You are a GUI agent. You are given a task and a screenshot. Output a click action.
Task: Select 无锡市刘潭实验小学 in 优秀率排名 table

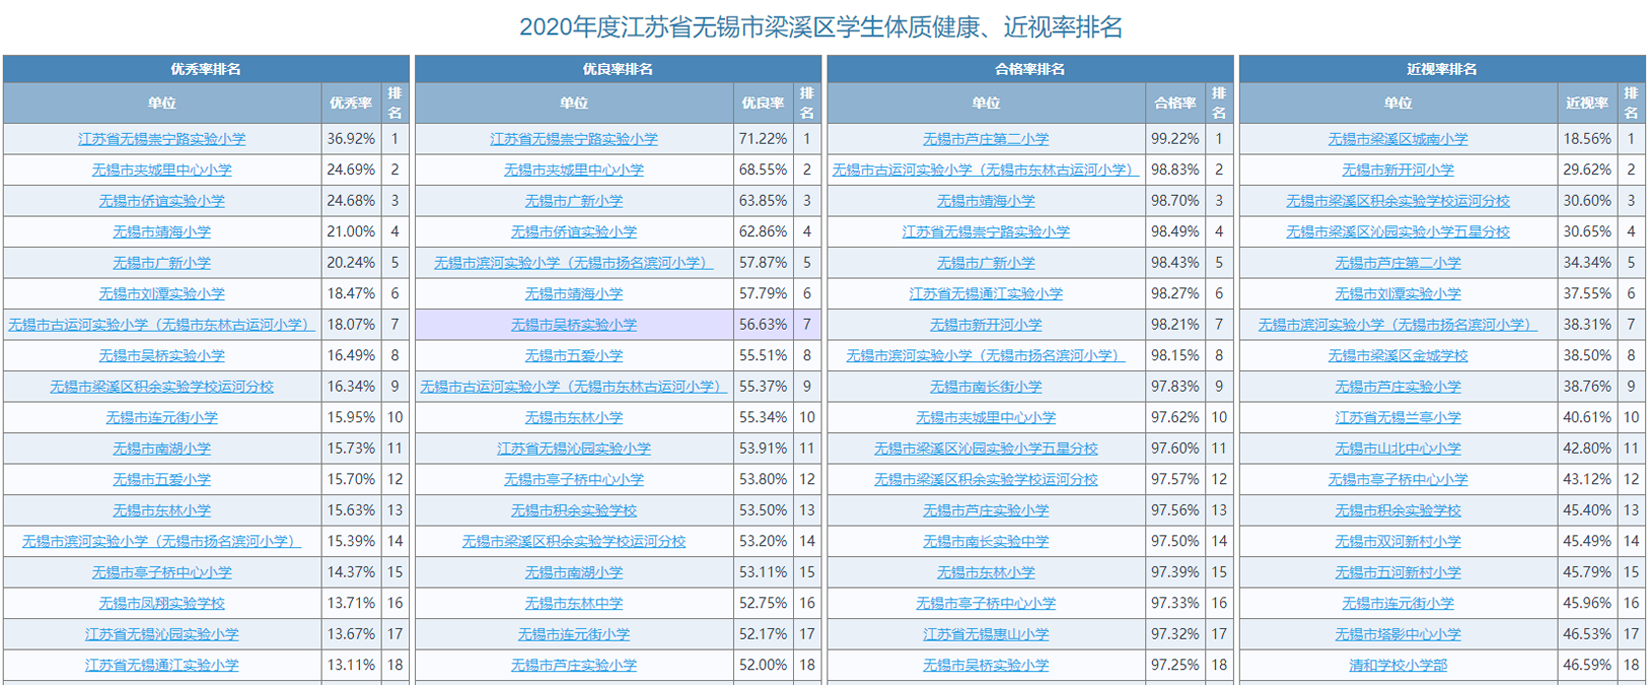point(162,294)
